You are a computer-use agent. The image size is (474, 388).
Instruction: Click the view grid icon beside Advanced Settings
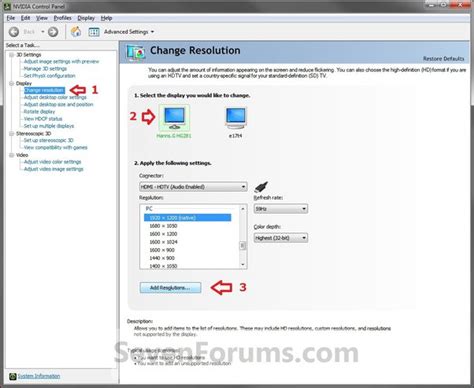tap(94, 32)
